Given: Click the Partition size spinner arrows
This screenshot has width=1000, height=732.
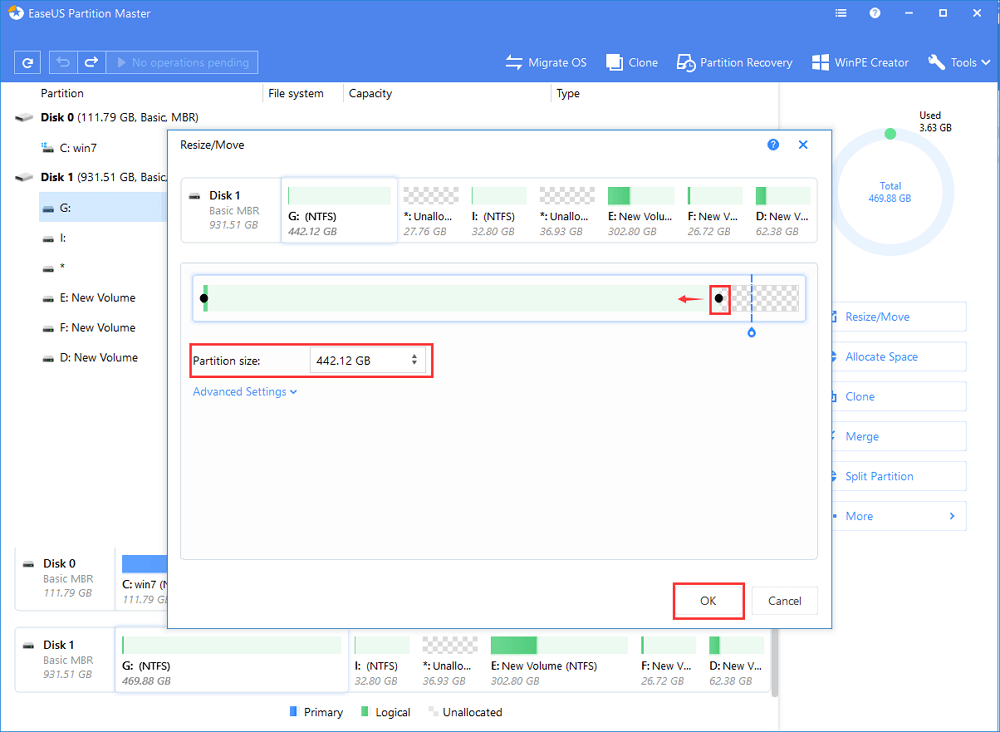Looking at the screenshot, I should point(414,360).
